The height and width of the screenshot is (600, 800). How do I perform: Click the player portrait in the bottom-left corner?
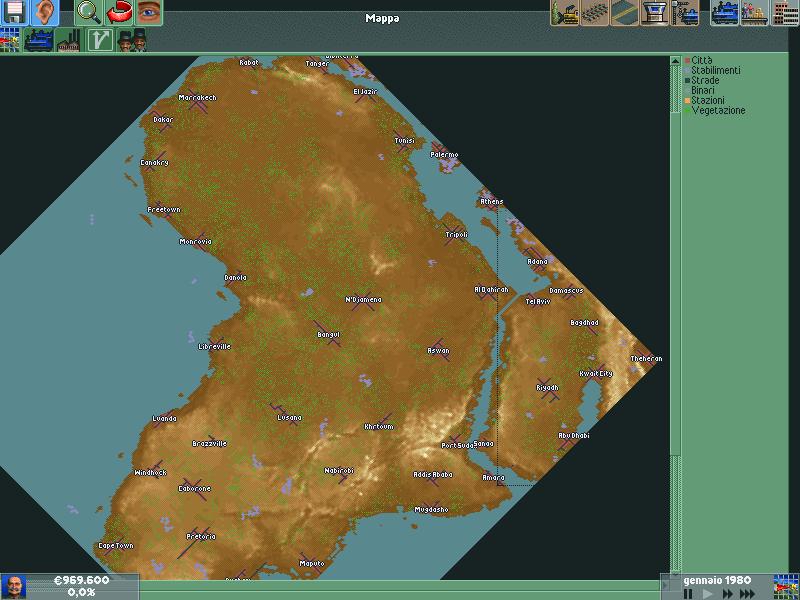pyautogui.click(x=14, y=587)
